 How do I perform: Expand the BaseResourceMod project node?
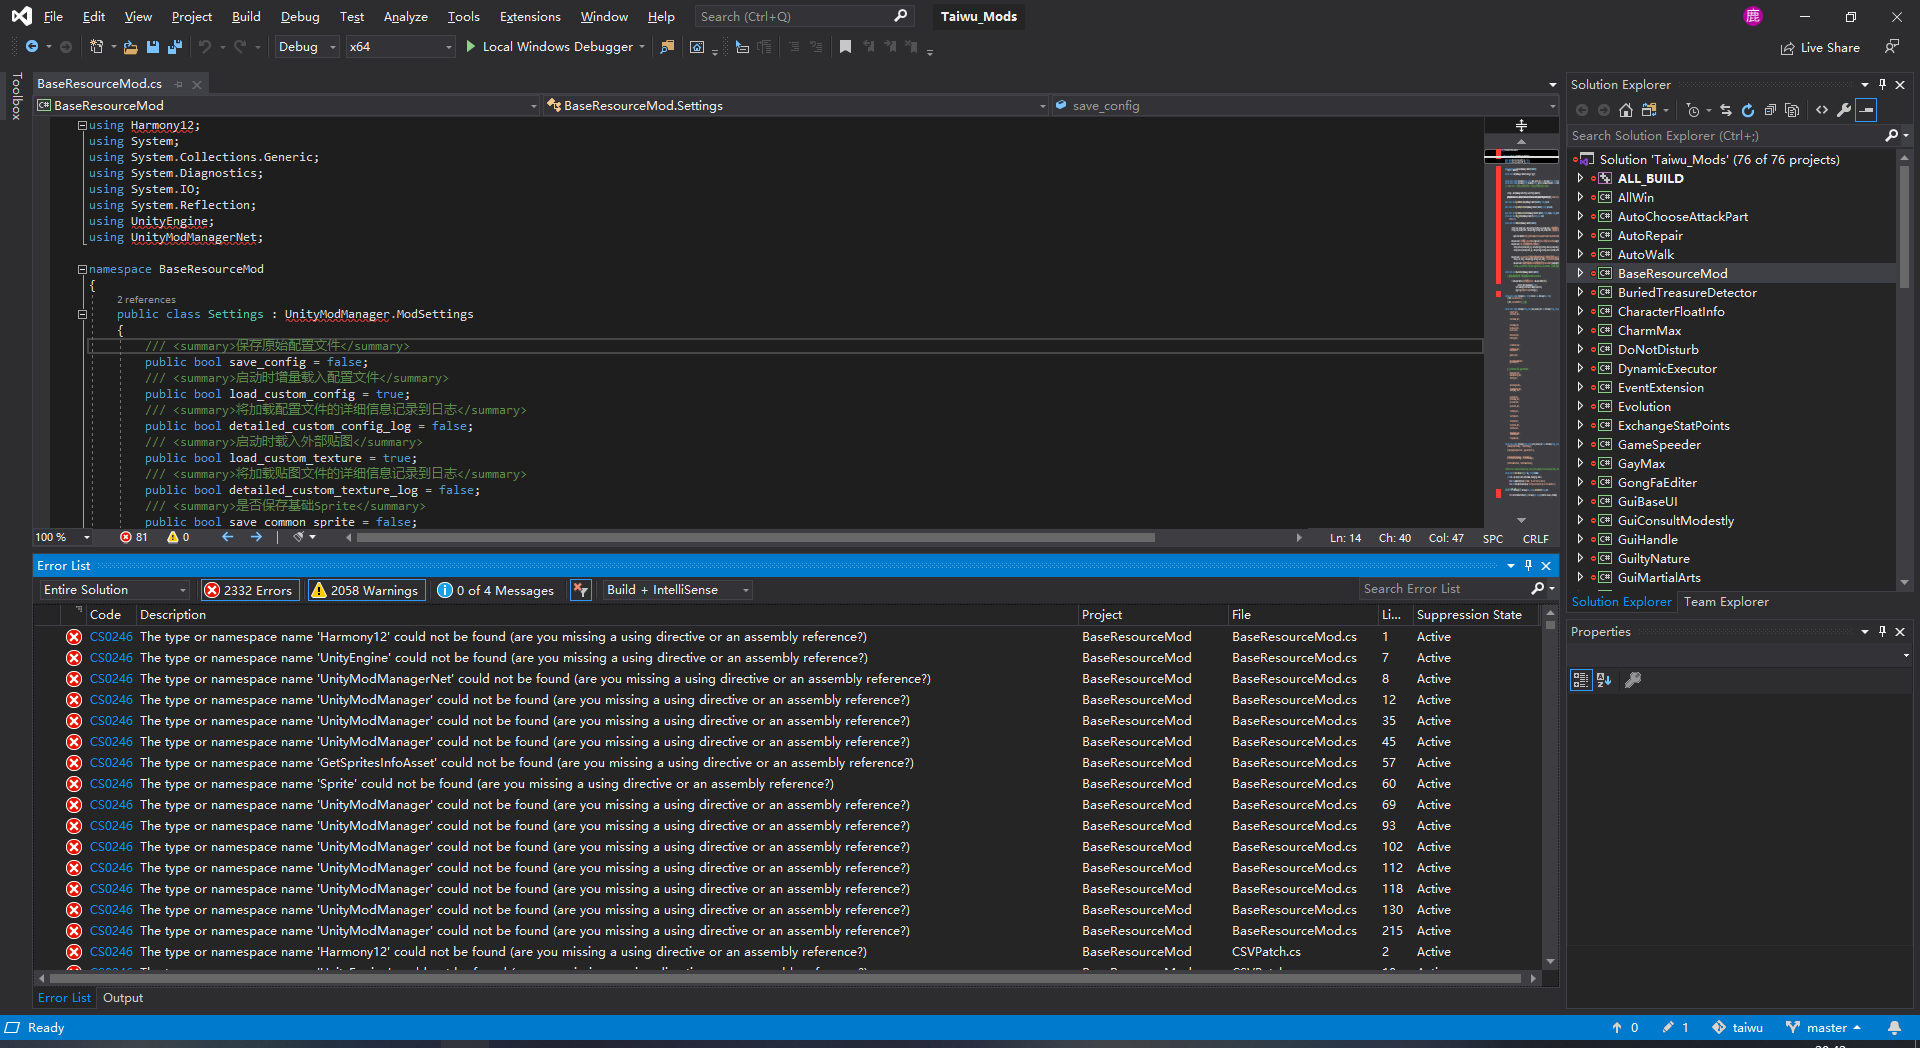(1581, 273)
